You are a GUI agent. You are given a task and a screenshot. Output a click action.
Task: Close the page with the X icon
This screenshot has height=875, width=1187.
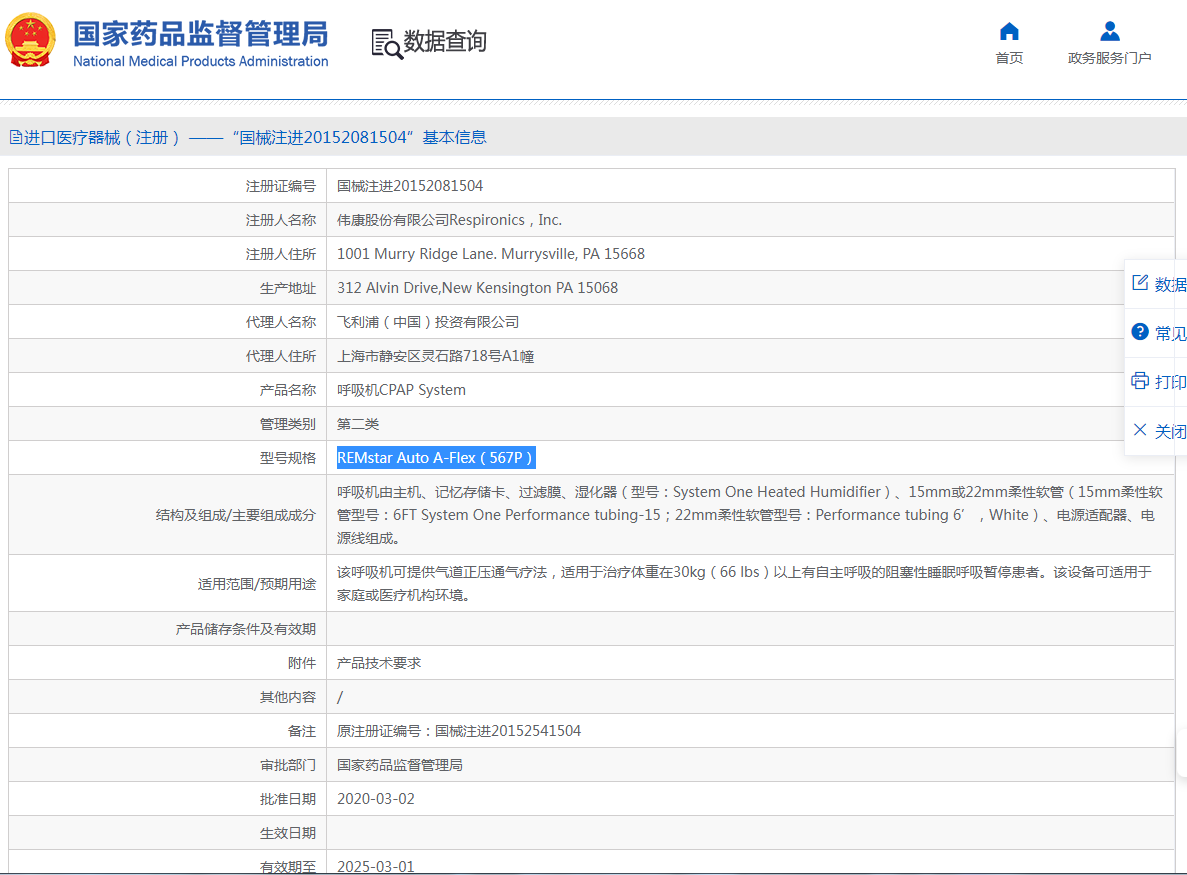(x=1140, y=430)
